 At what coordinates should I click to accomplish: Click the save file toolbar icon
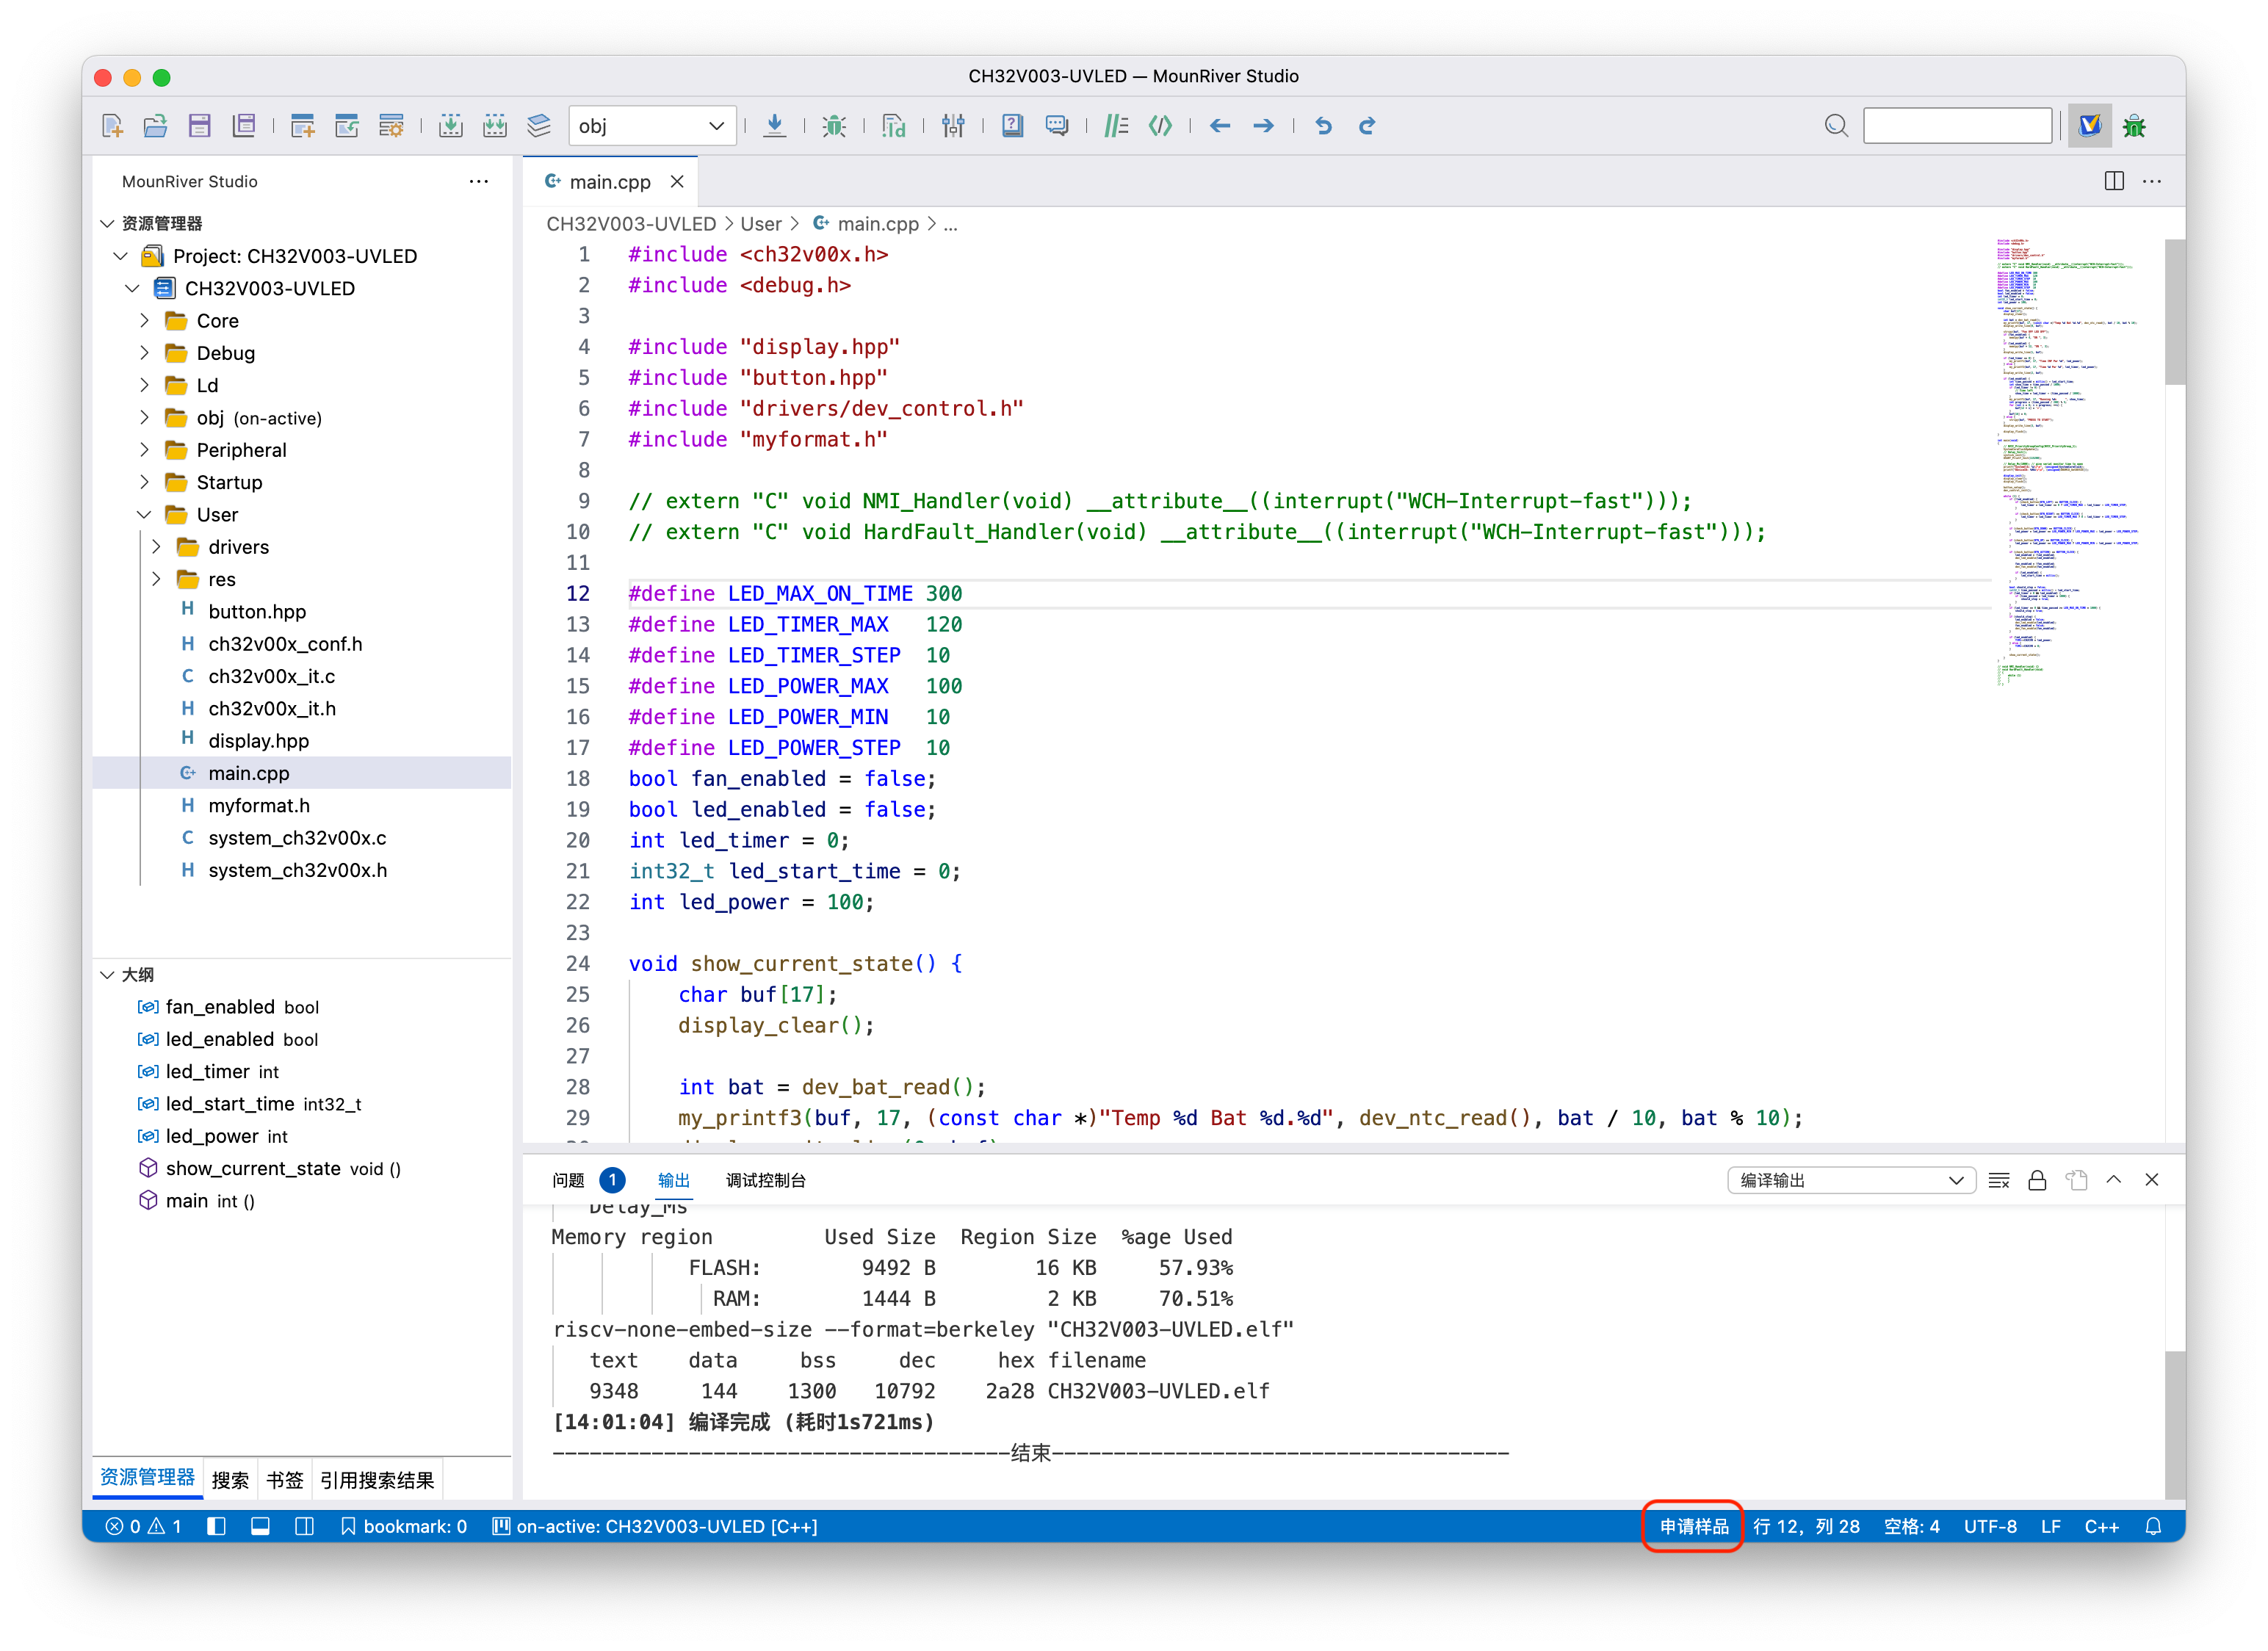[x=199, y=126]
